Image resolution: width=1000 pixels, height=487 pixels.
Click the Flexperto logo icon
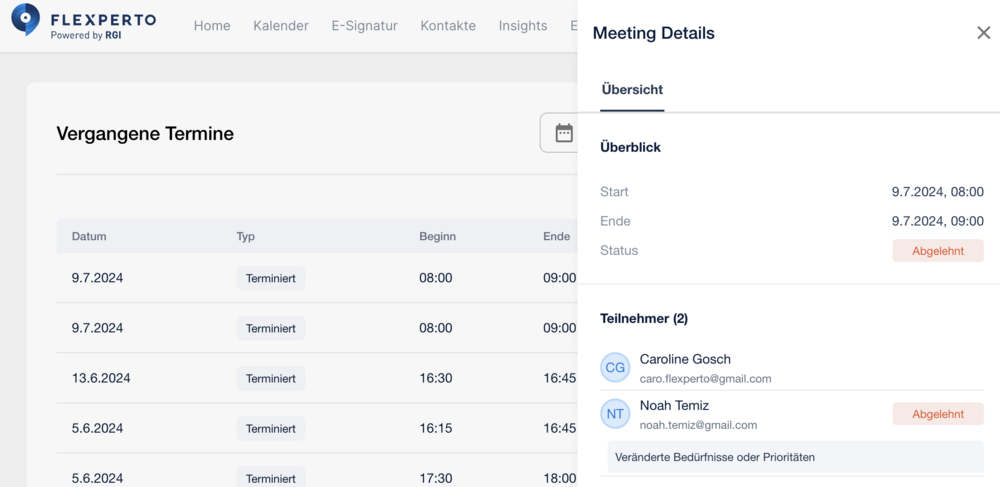click(26, 19)
